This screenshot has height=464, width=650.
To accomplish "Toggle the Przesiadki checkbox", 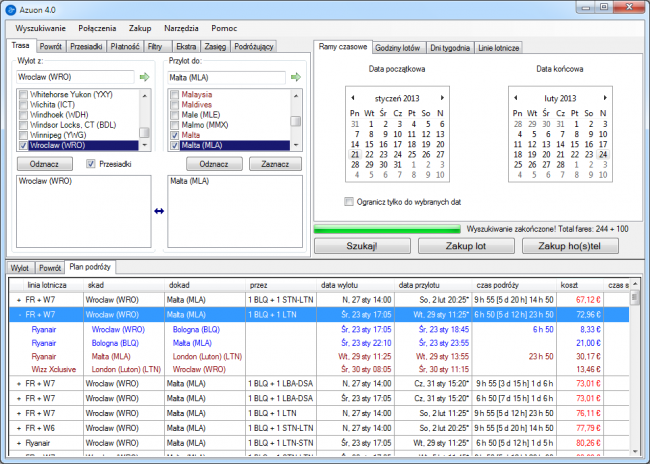I will 91,163.
